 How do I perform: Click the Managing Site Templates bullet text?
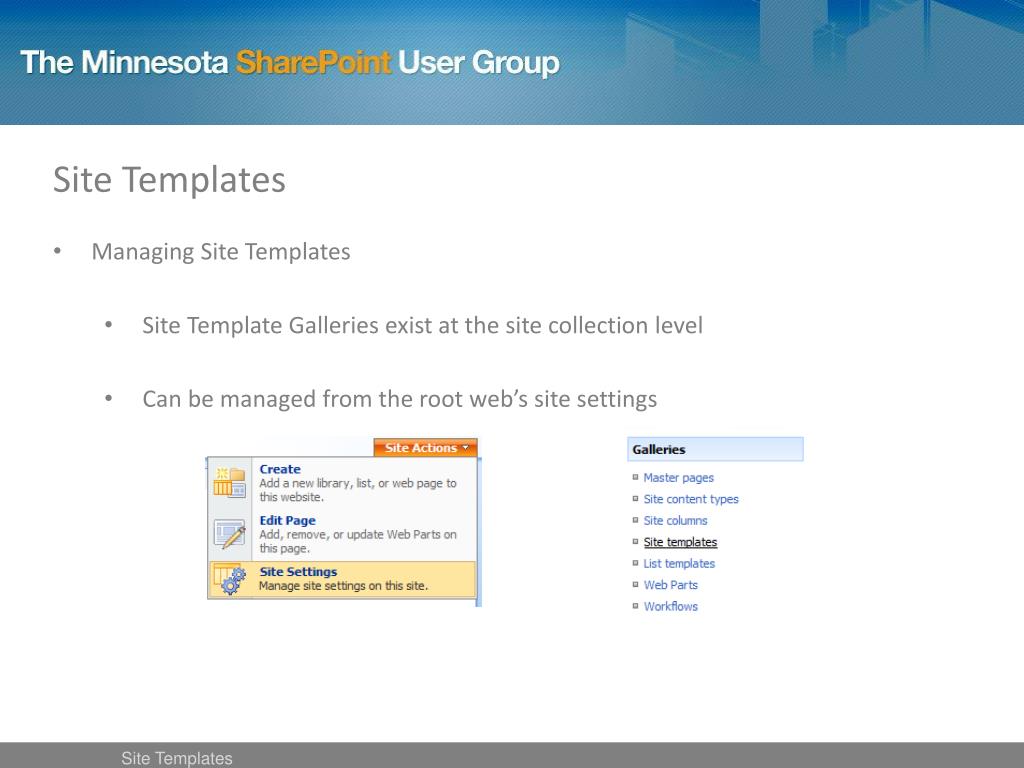coord(221,251)
